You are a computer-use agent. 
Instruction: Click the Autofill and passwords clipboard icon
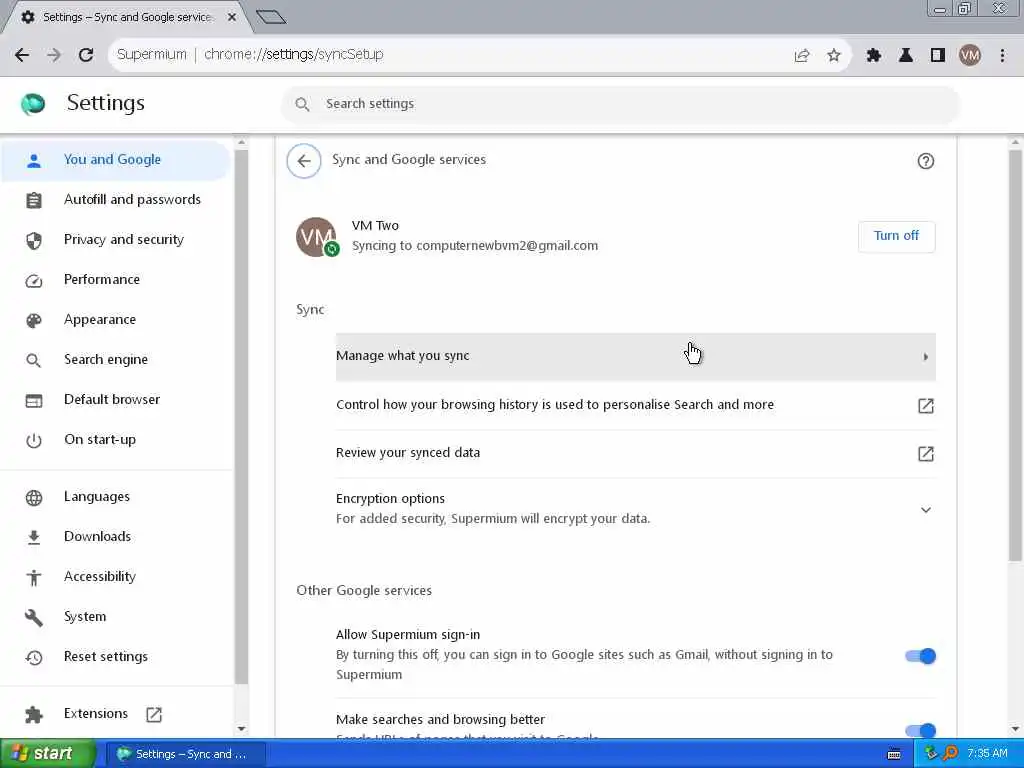coord(34,200)
